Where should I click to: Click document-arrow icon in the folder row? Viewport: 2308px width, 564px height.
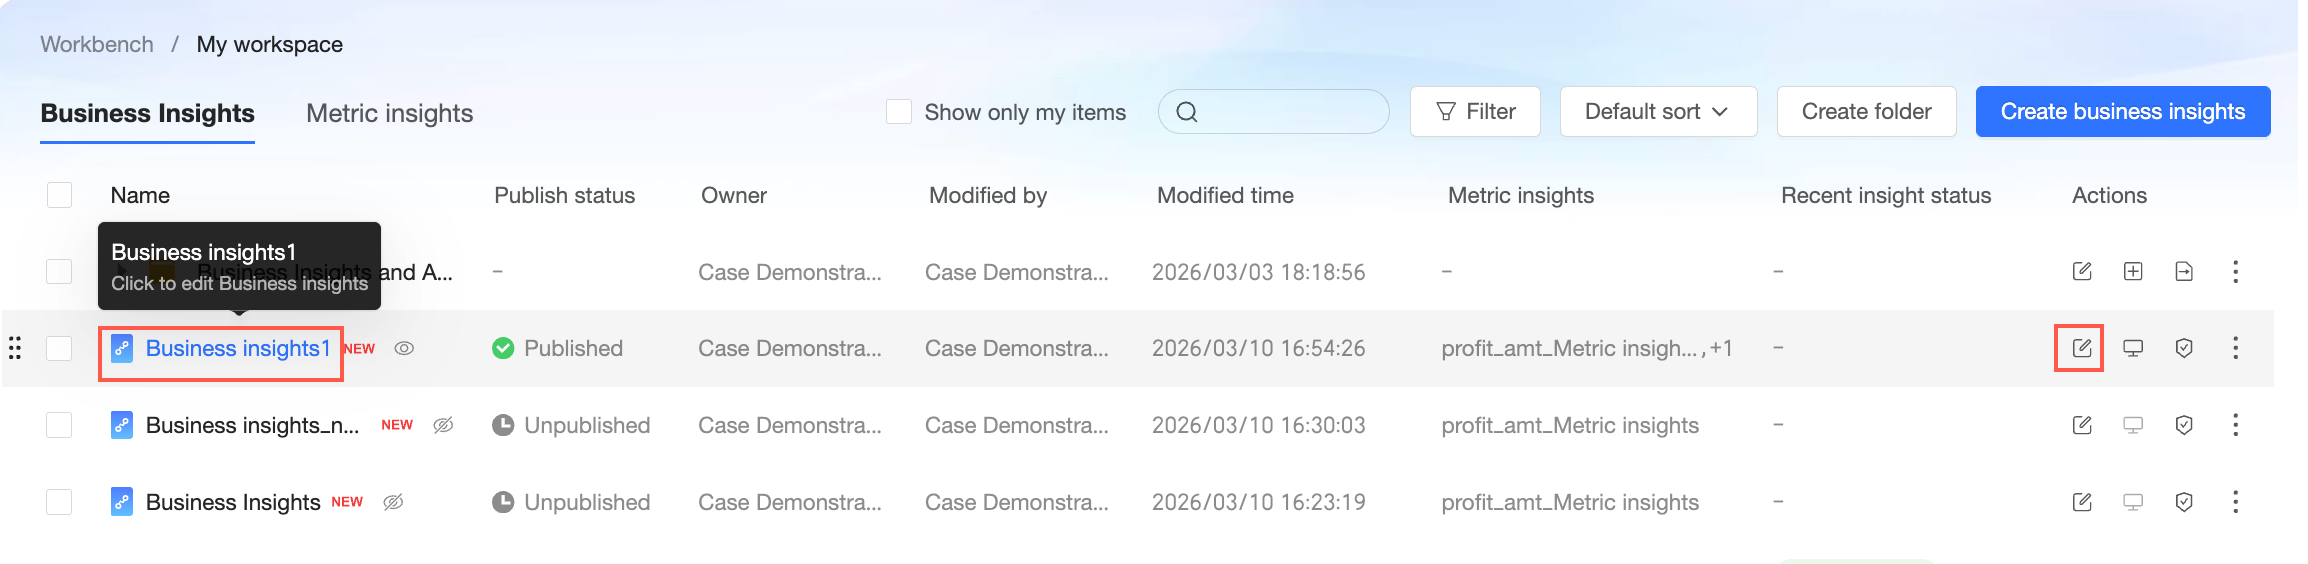2184,271
